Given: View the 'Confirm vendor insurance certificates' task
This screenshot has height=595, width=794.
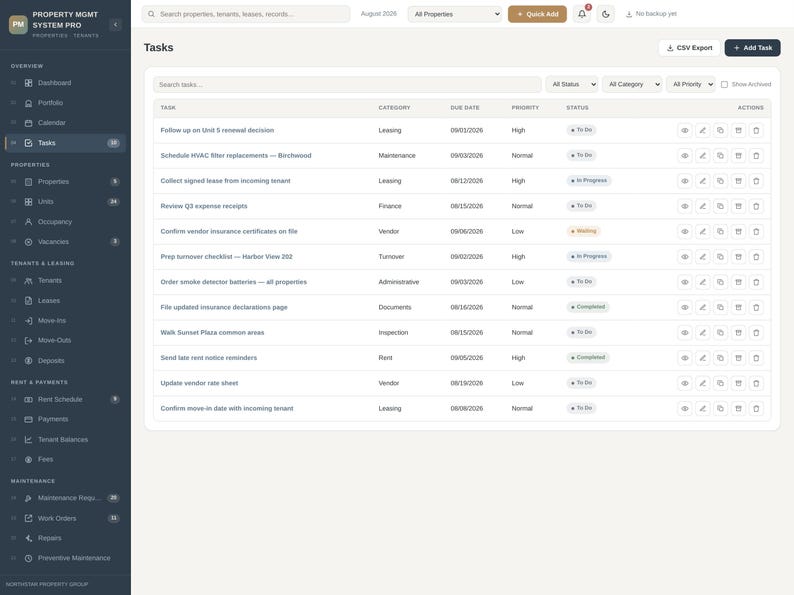Looking at the screenshot, I should coord(685,232).
